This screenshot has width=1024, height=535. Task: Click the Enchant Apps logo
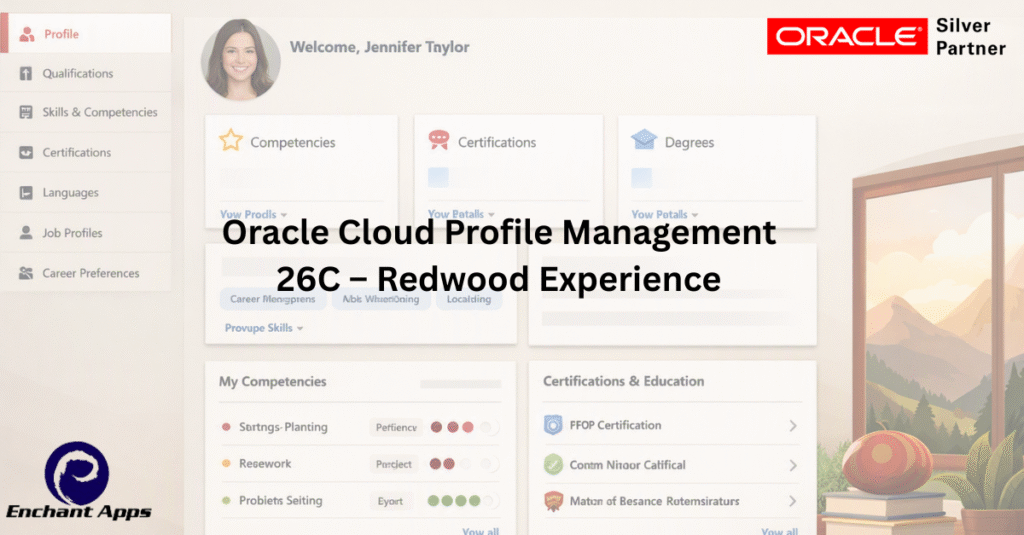pyautogui.click(x=78, y=481)
